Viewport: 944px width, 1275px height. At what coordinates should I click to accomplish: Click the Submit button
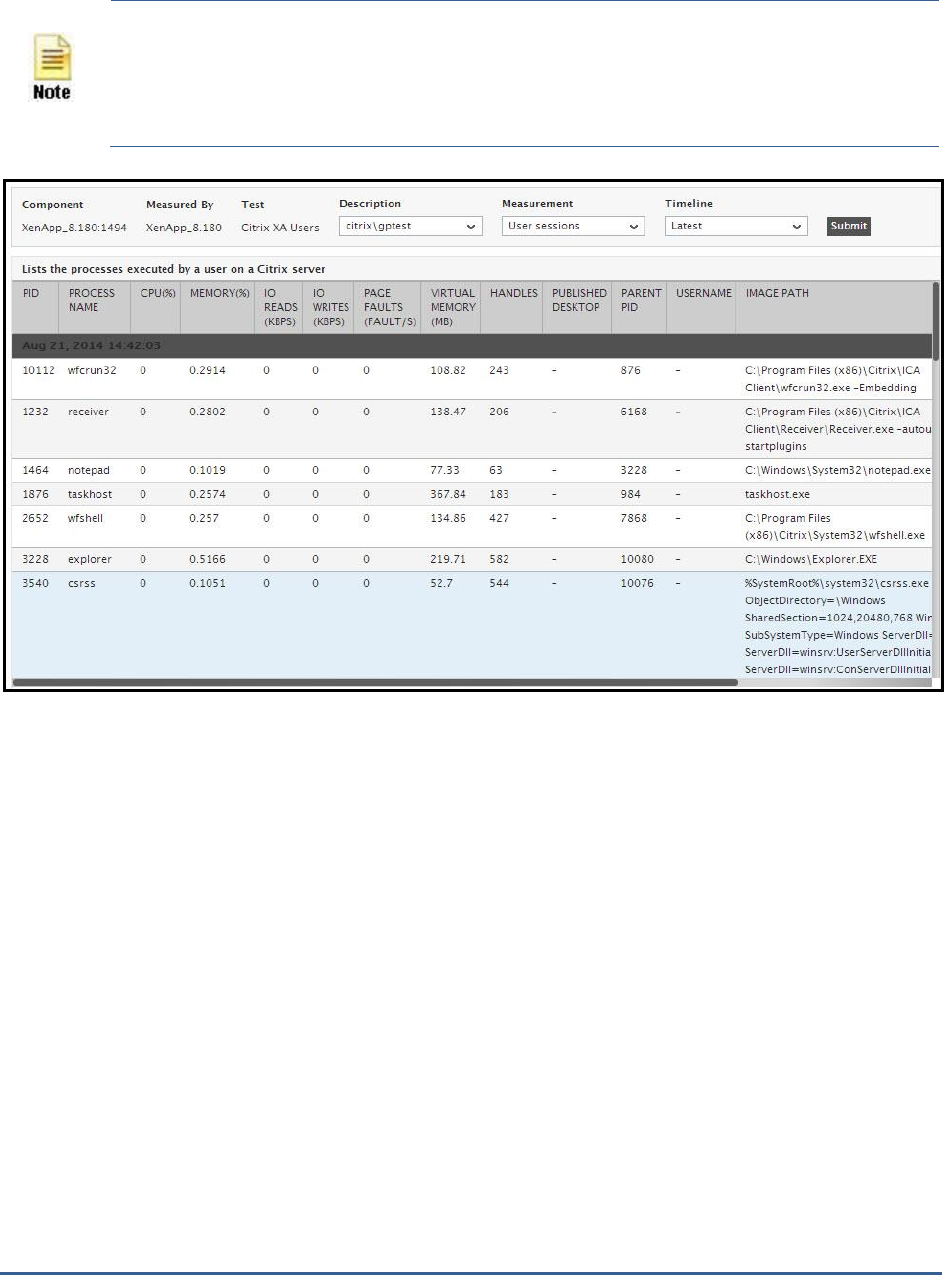pos(849,226)
